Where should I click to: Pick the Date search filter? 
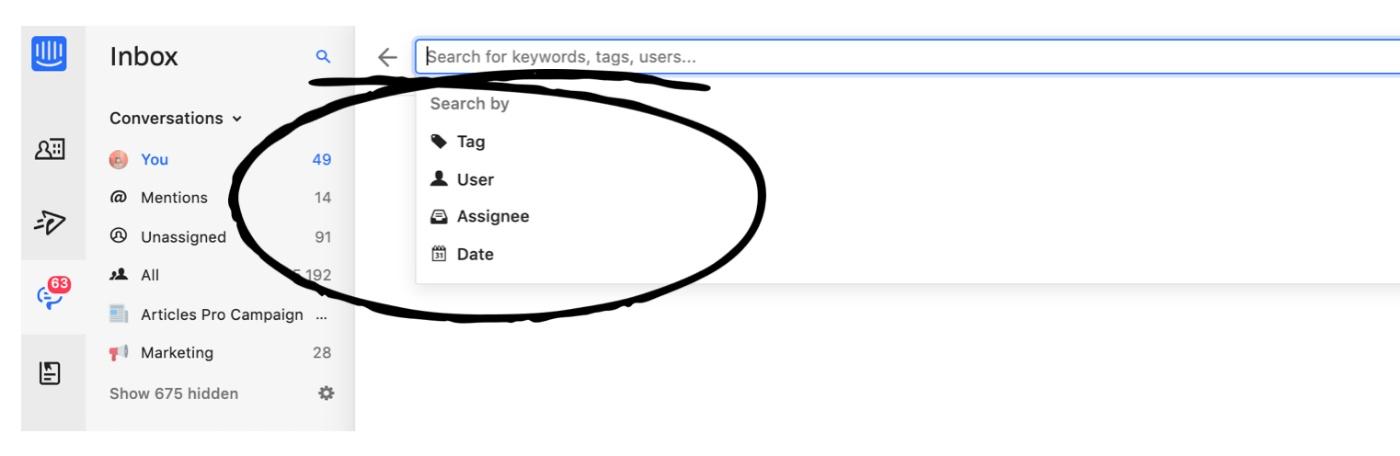[475, 255]
